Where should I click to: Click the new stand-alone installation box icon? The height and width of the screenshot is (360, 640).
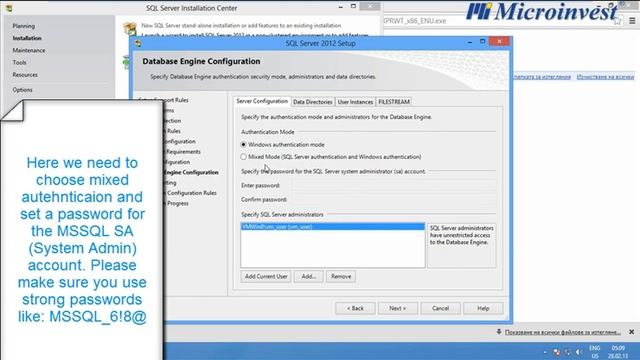(130, 28)
